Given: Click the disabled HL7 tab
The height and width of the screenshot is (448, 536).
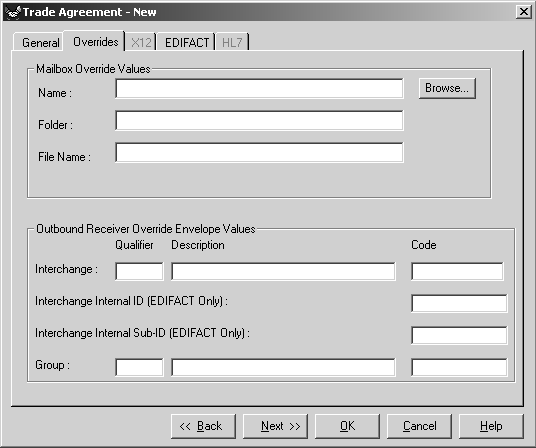Looking at the screenshot, I should 232,42.
